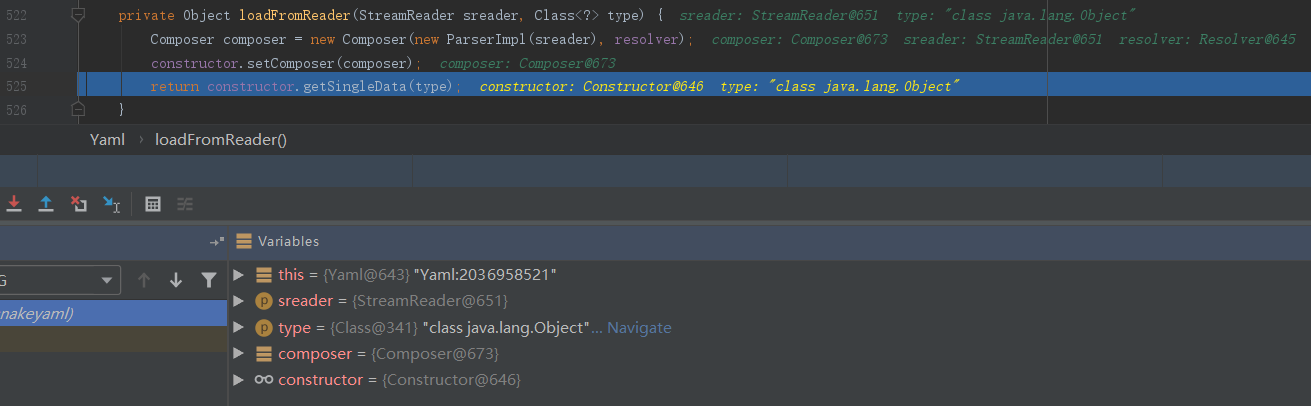Click the frames filter funnel icon

(x=208, y=280)
